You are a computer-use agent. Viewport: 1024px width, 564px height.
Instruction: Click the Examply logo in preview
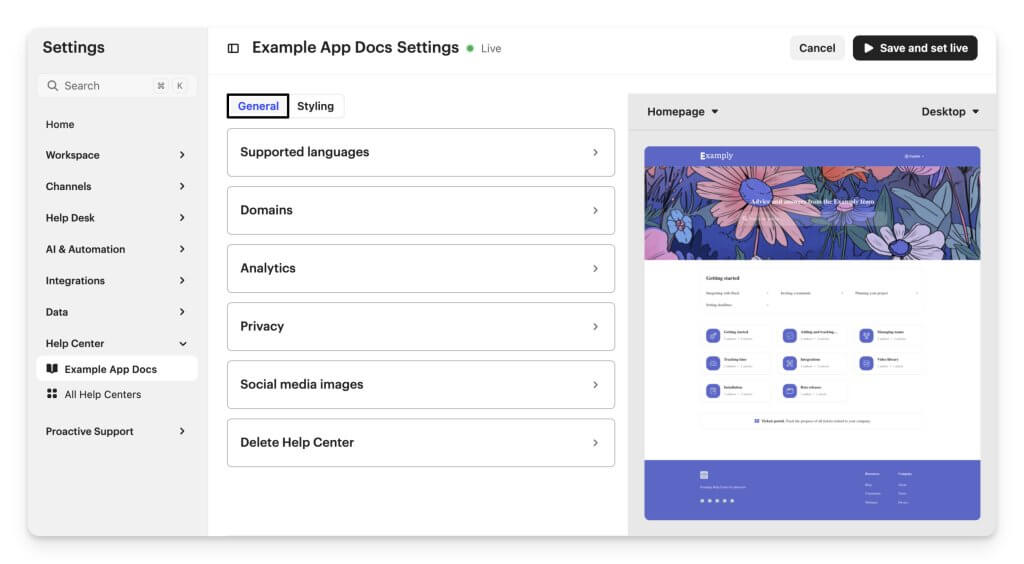(x=716, y=156)
